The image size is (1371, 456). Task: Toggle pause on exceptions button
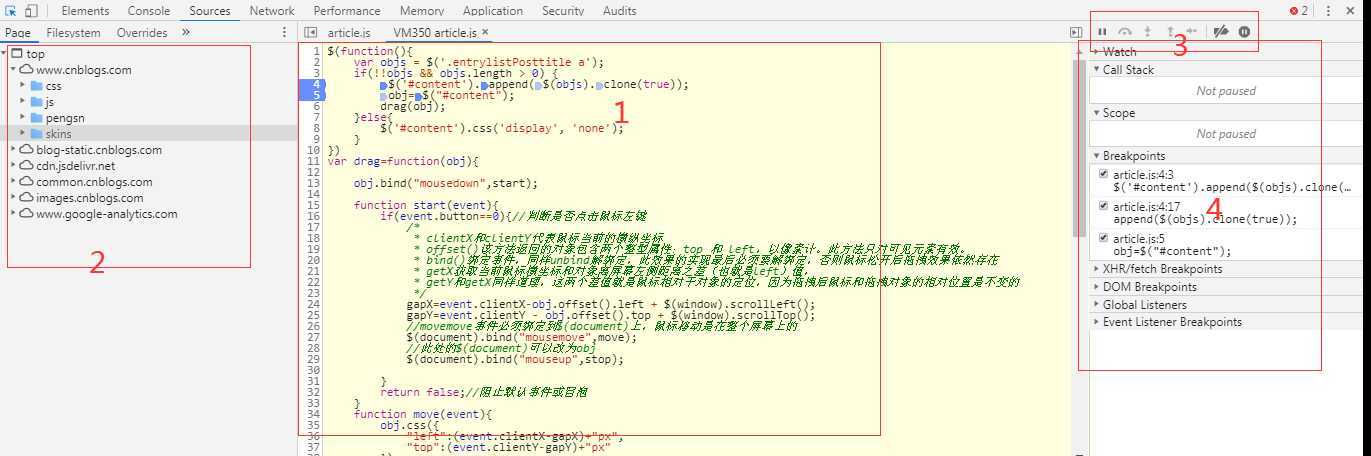(x=1244, y=32)
